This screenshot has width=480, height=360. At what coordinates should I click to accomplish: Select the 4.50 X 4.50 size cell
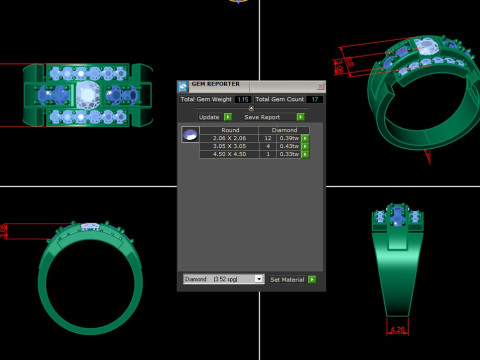point(229,154)
